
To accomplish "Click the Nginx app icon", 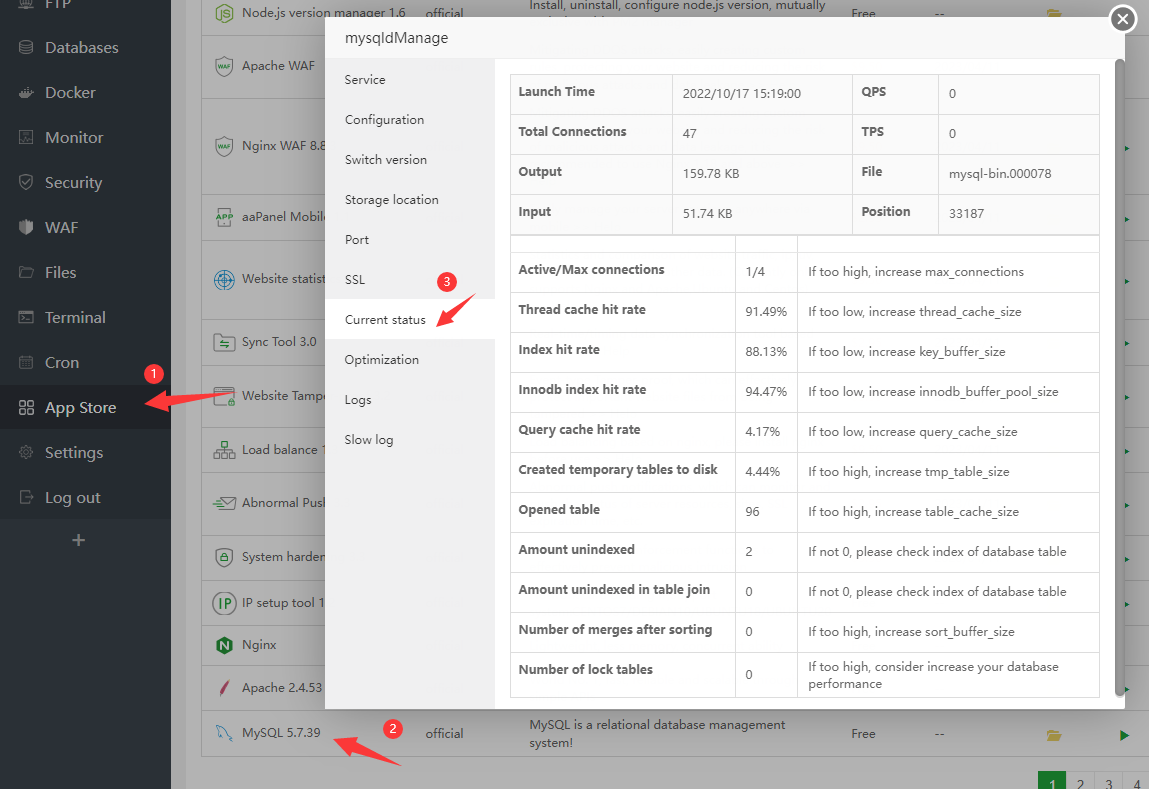I will (x=224, y=646).
